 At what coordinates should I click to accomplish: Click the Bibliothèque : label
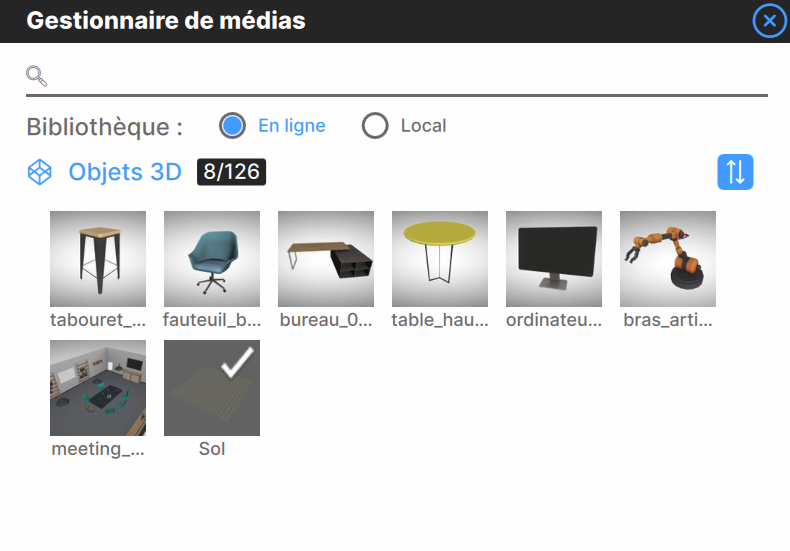(x=104, y=126)
